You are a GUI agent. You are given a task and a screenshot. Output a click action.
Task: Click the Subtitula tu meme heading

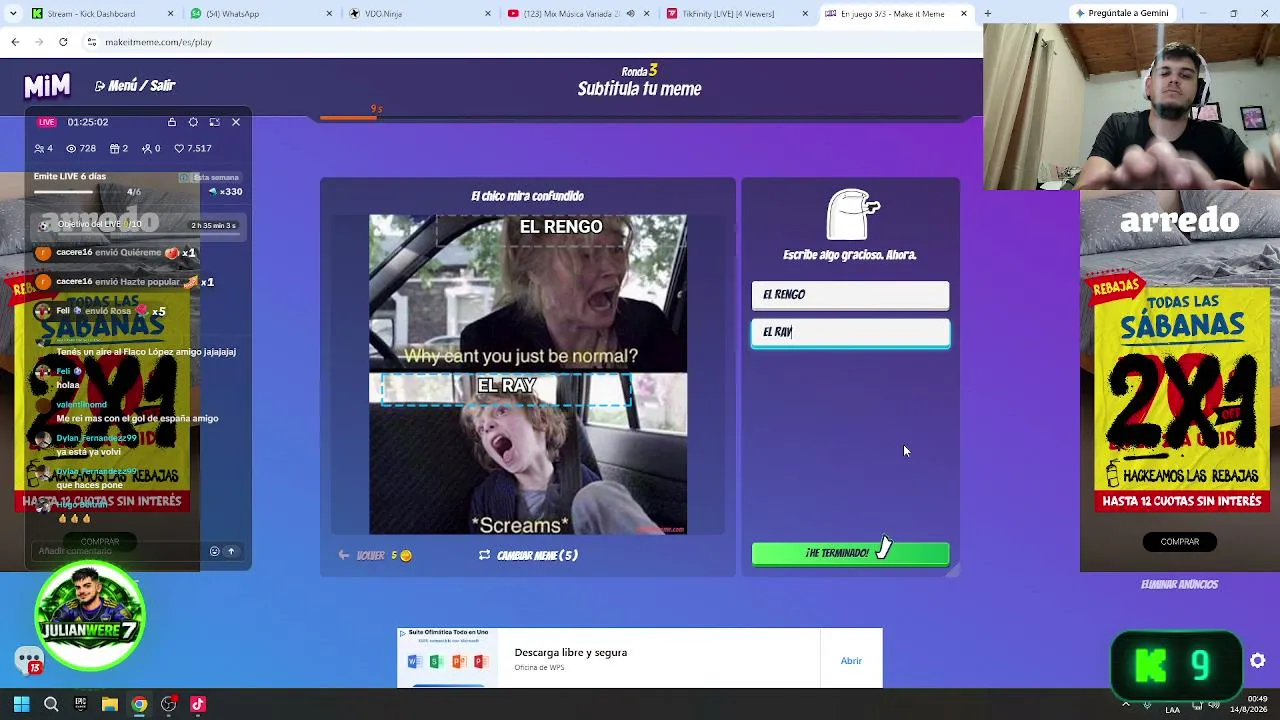639,89
